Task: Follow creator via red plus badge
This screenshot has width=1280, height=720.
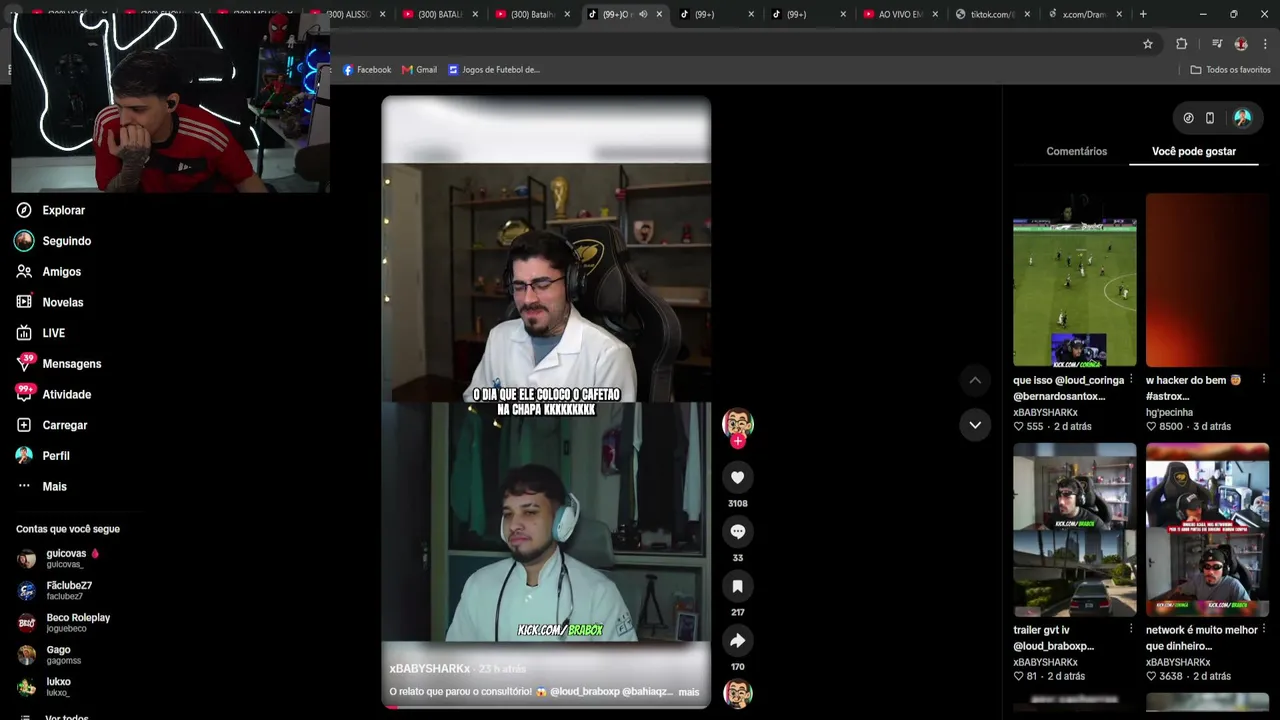Action: [738, 441]
